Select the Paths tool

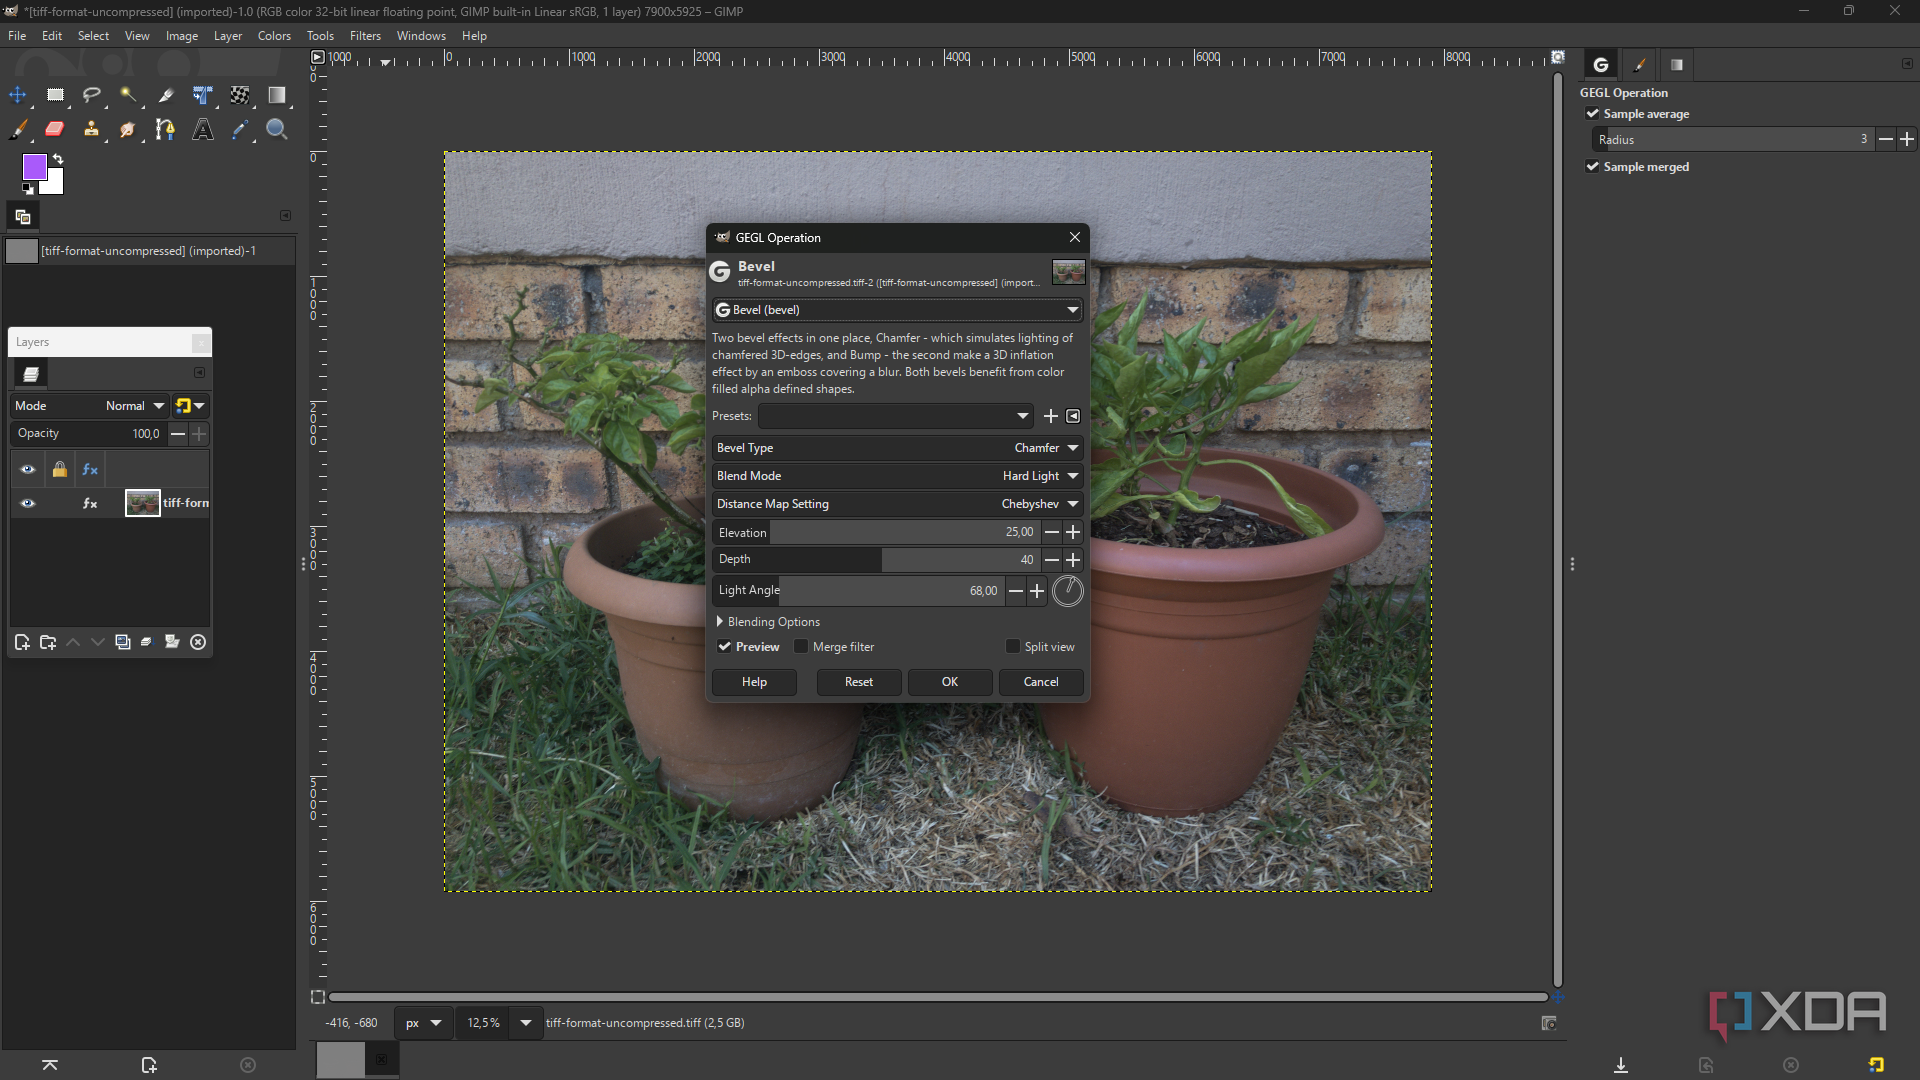(166, 129)
